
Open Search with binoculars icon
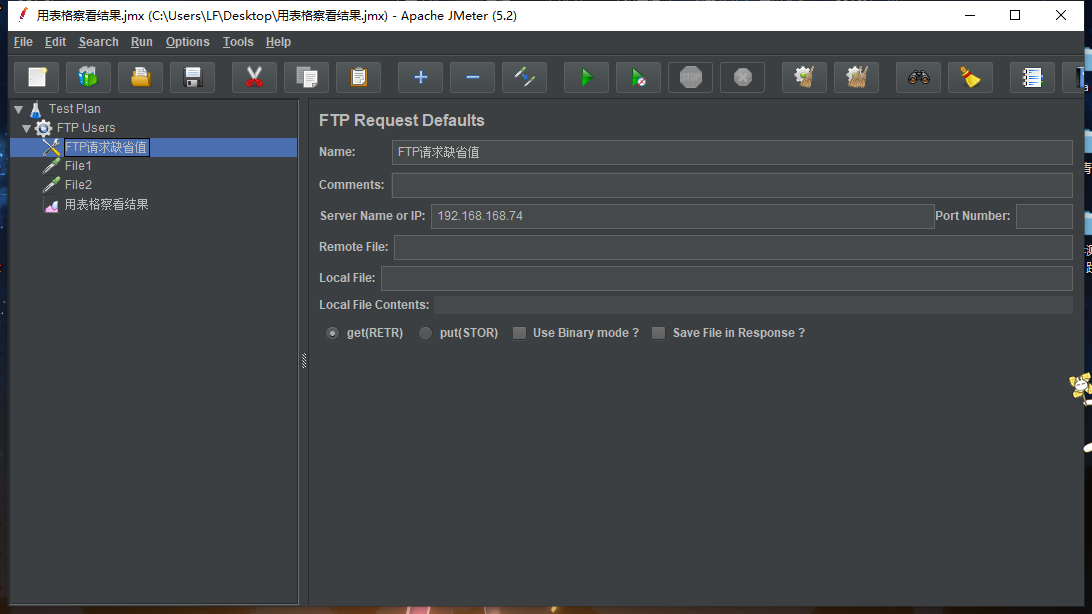point(919,77)
